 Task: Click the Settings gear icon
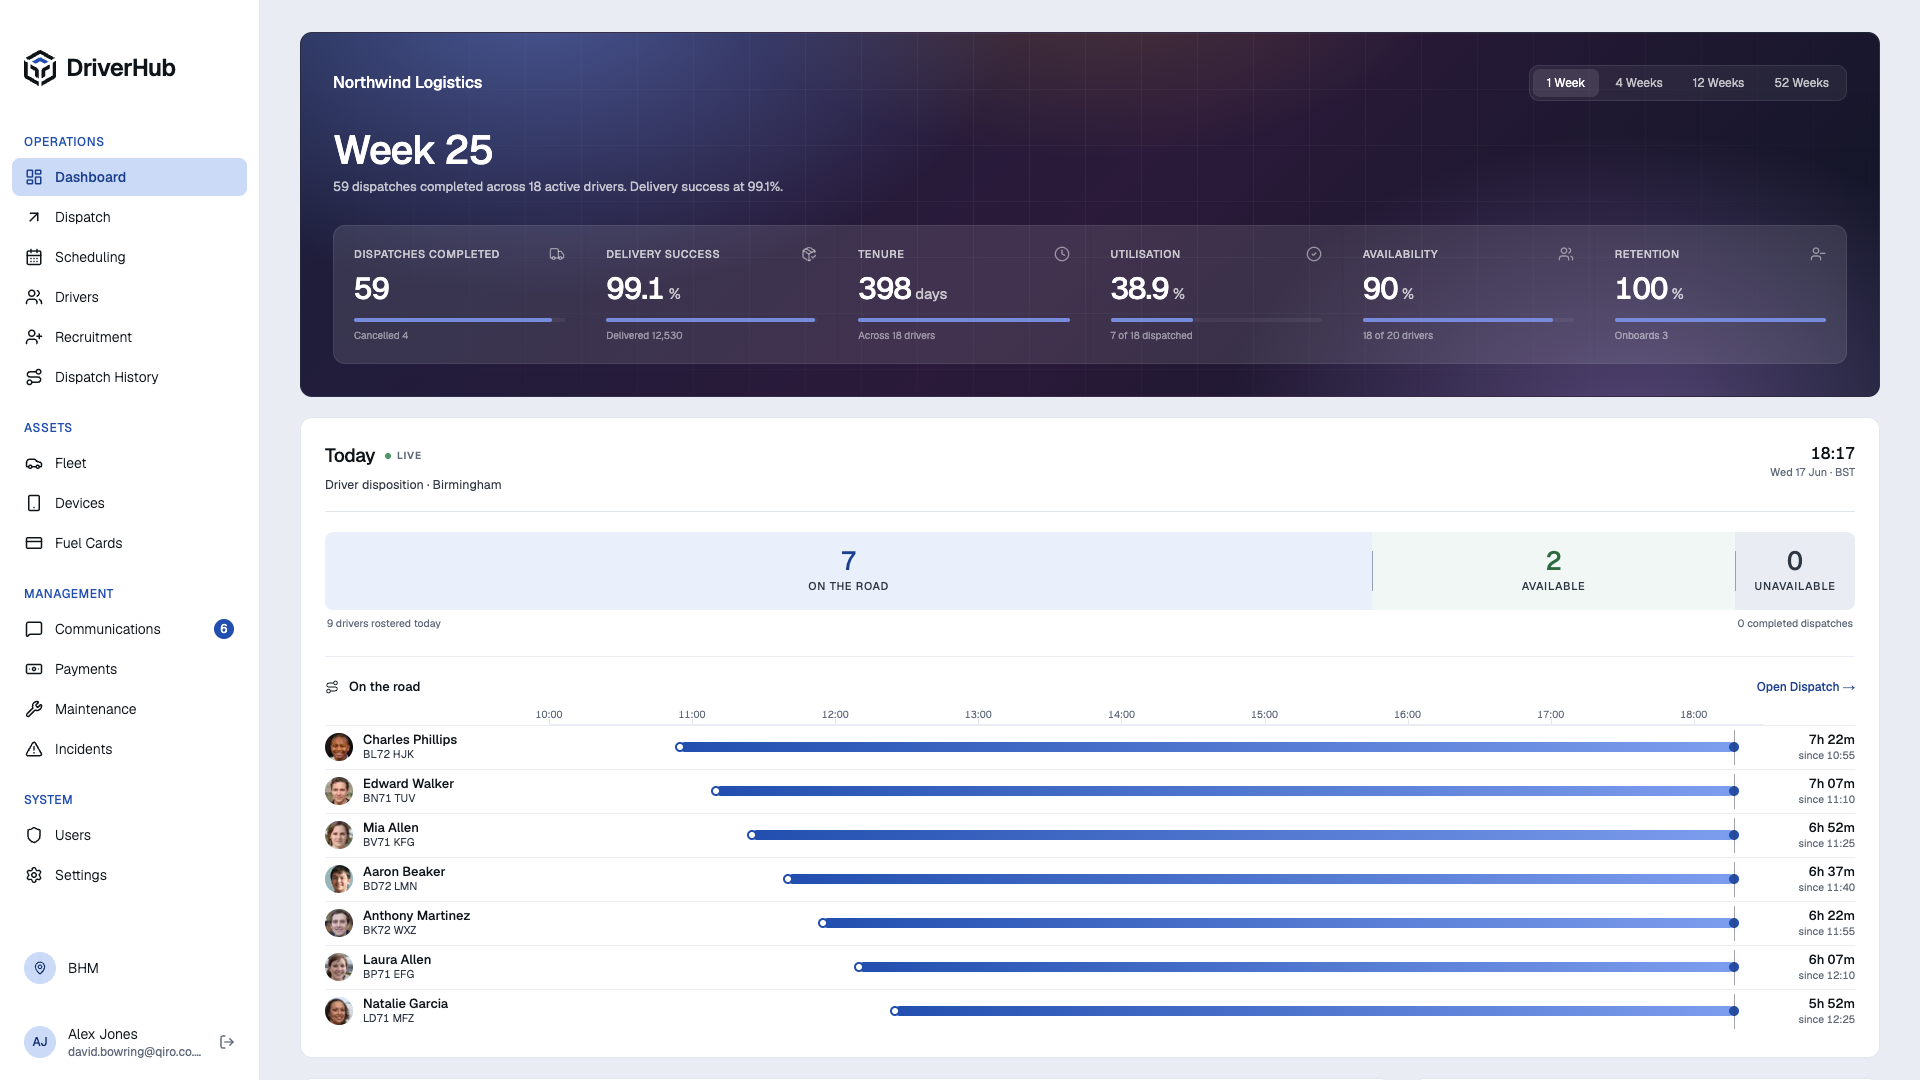point(34,875)
